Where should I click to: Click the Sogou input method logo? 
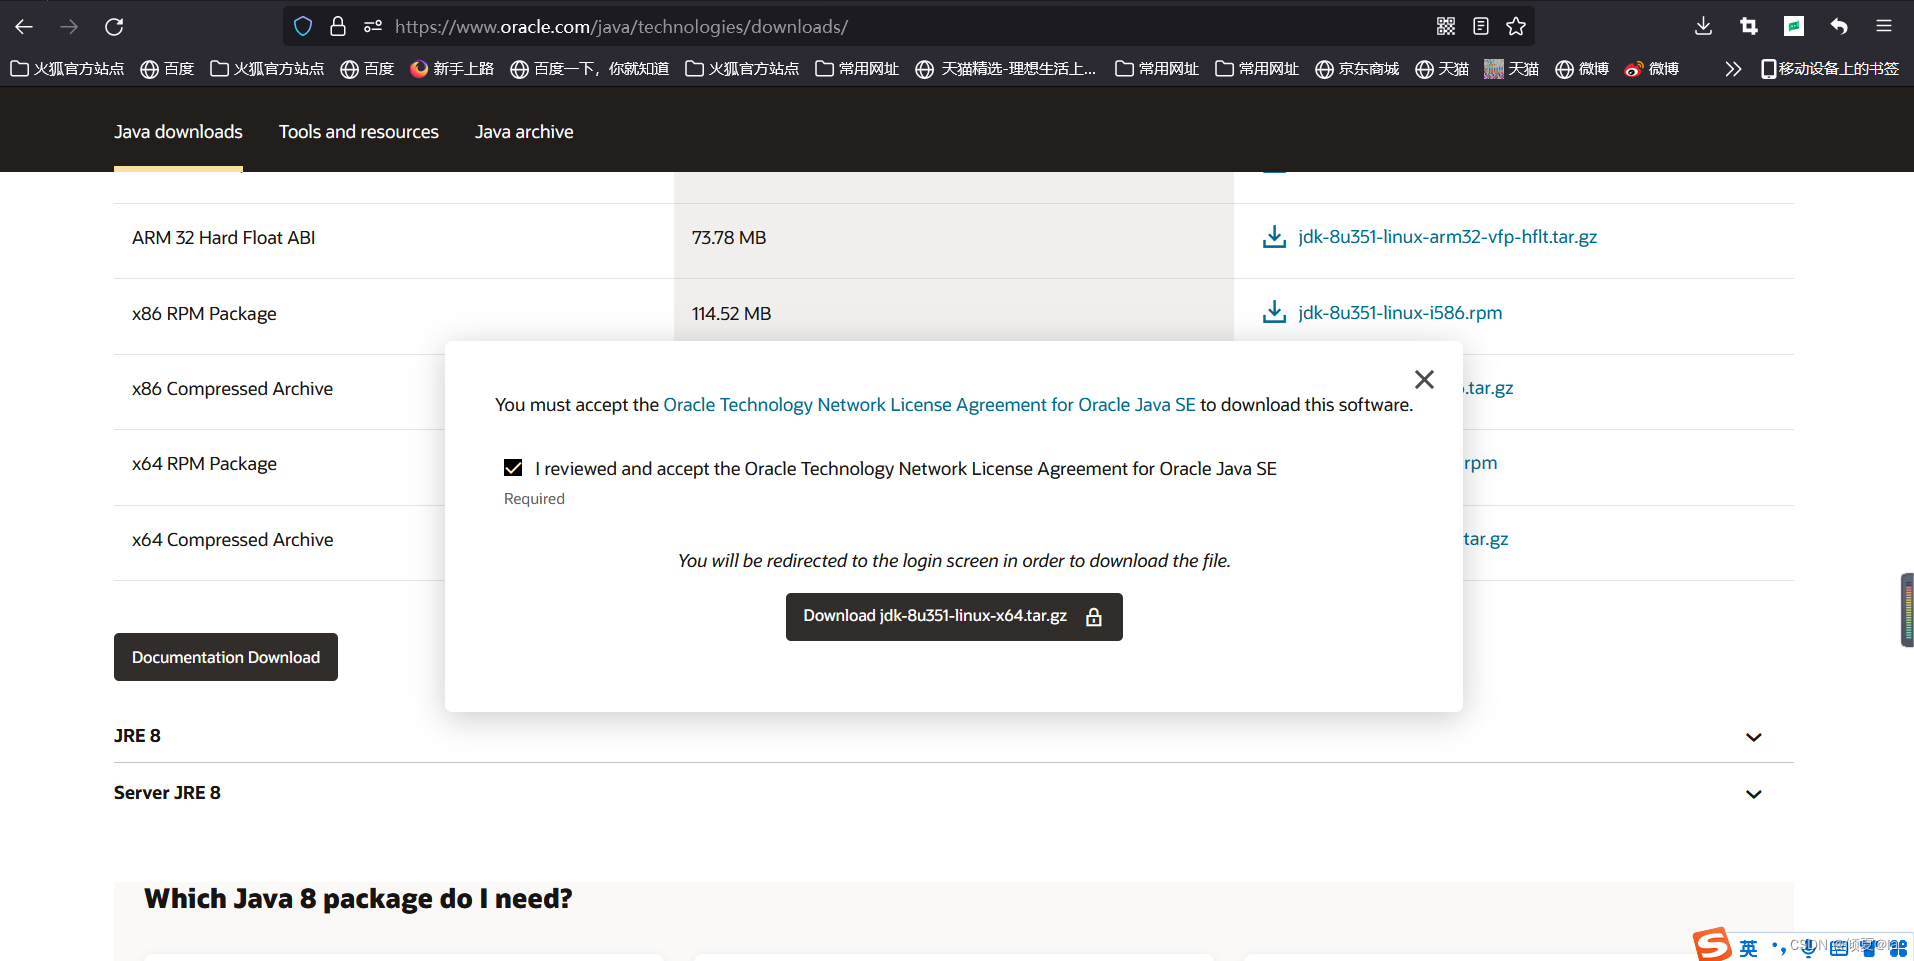(x=1712, y=945)
